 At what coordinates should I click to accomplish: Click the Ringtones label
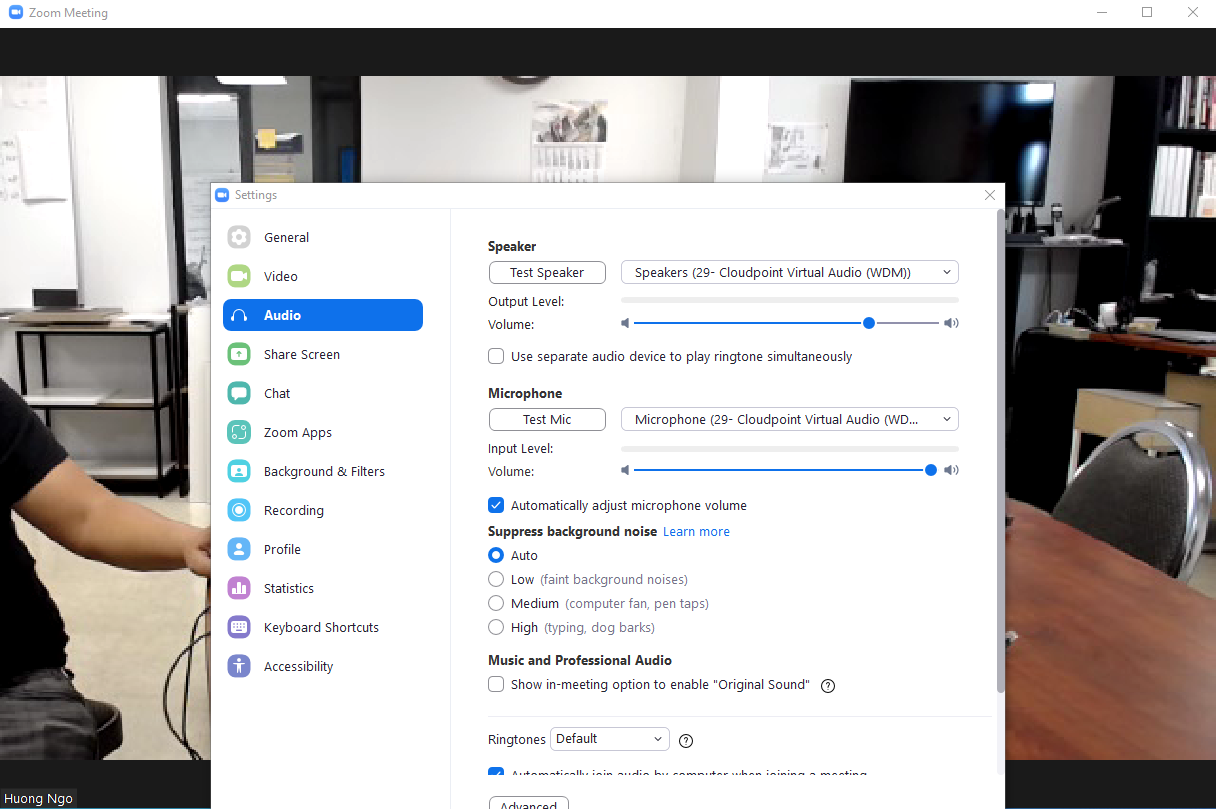(x=517, y=739)
